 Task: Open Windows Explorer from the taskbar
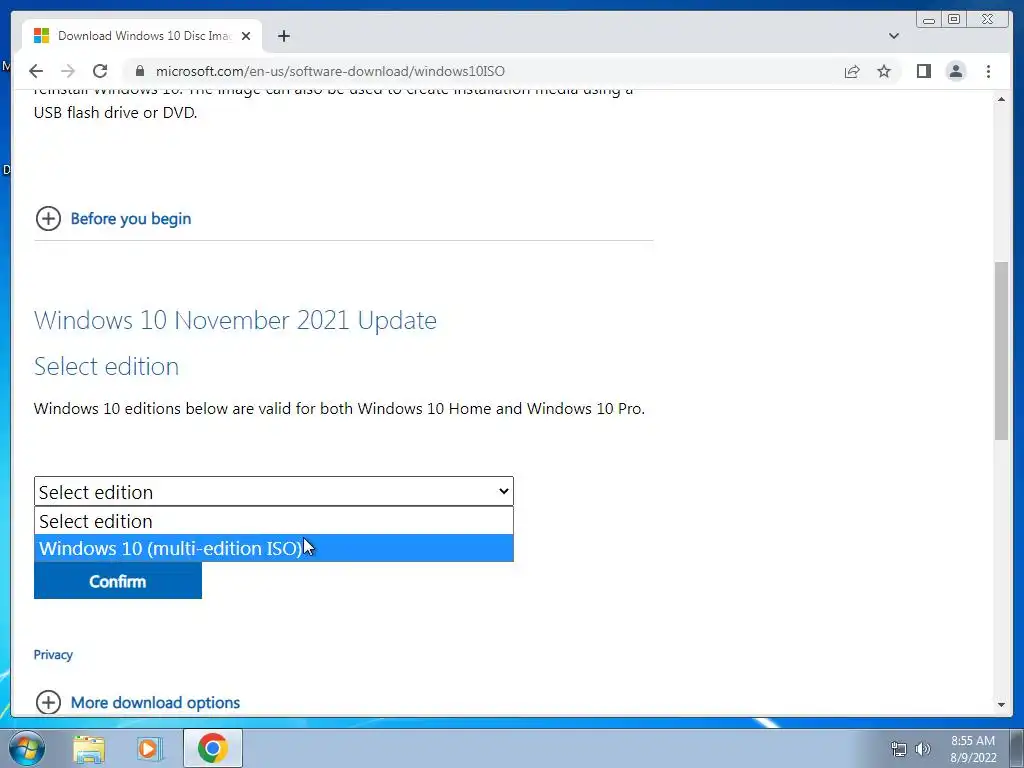click(89, 749)
